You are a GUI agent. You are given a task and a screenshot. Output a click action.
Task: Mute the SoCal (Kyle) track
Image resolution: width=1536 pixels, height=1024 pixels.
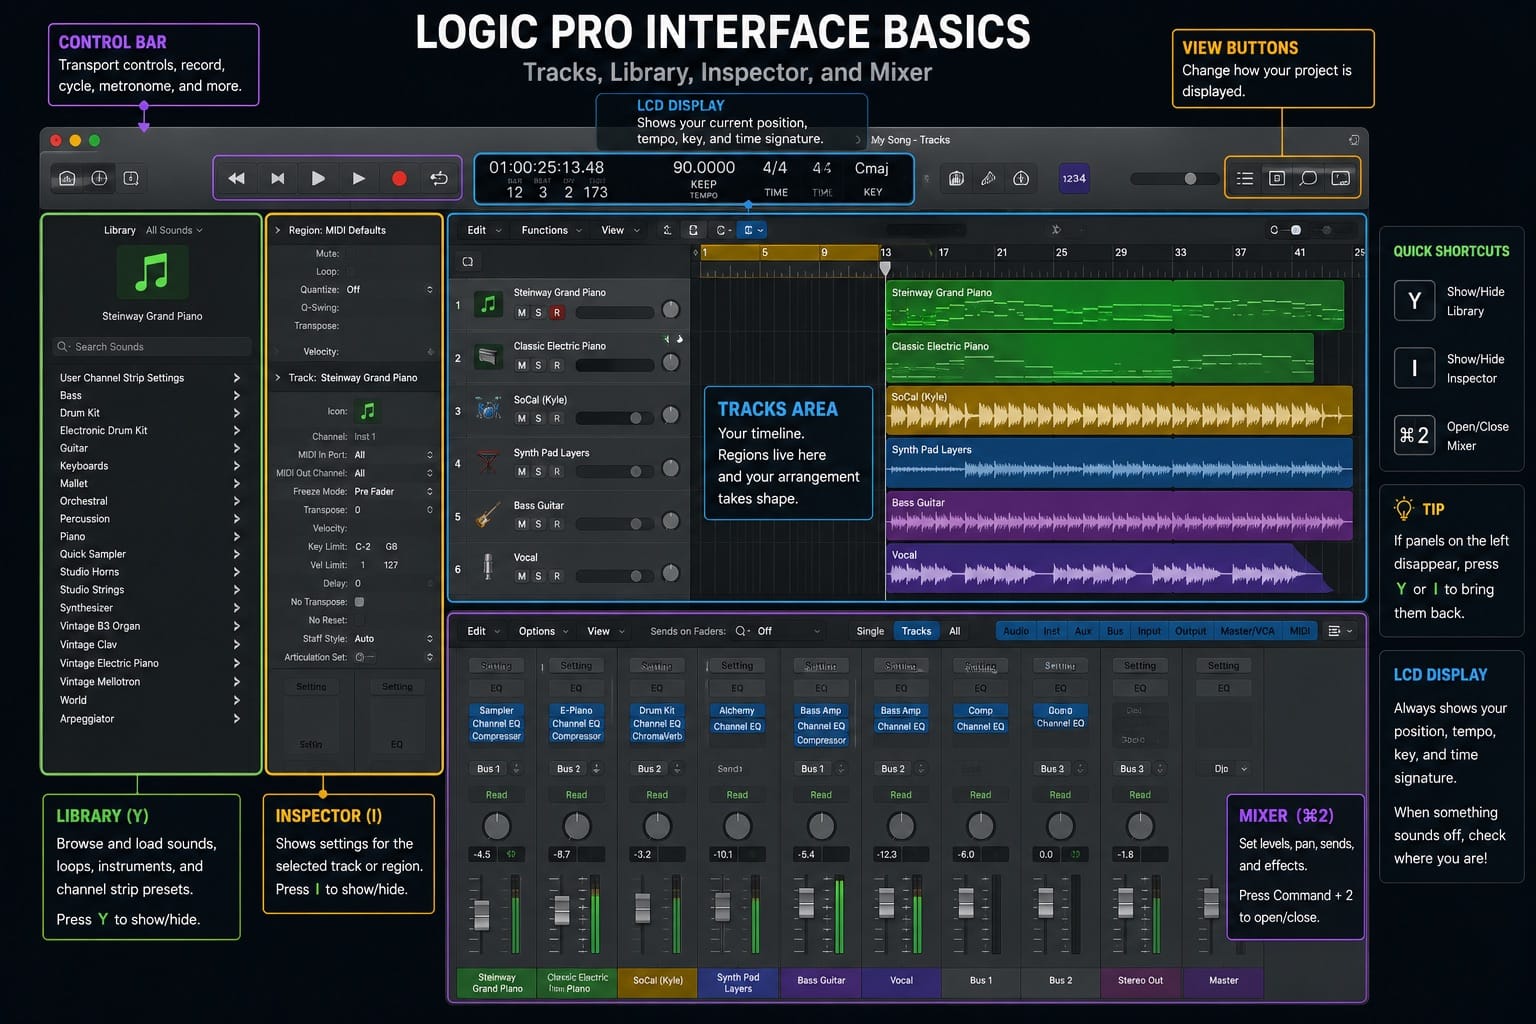coord(522,419)
